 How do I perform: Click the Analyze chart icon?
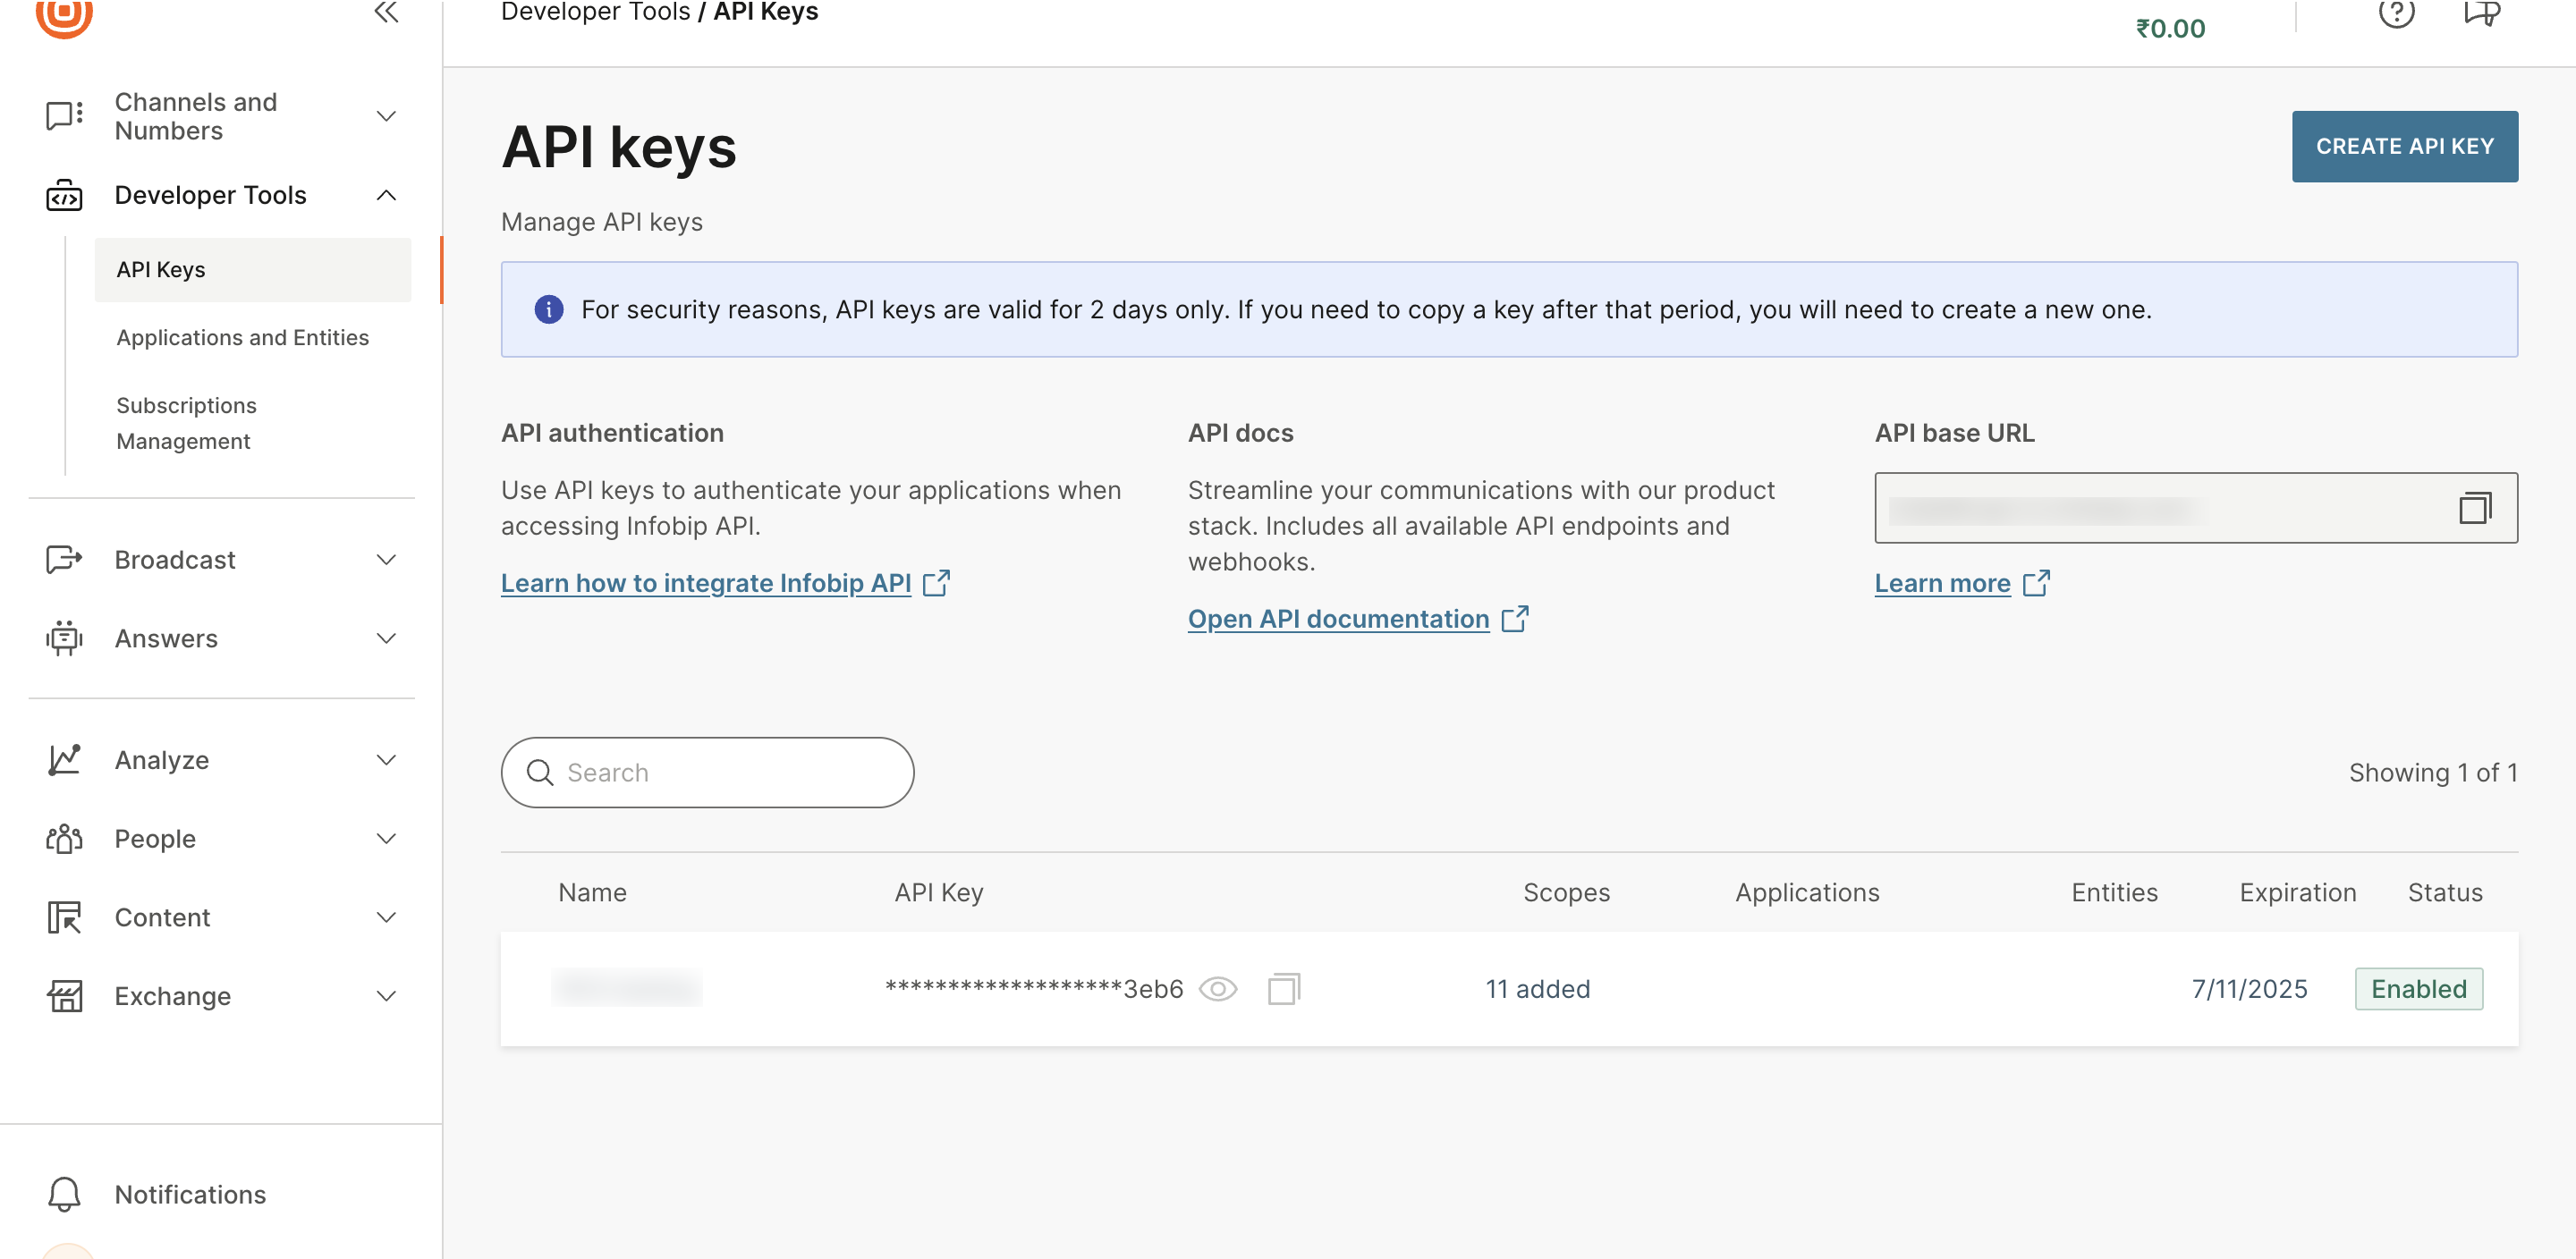[64, 760]
